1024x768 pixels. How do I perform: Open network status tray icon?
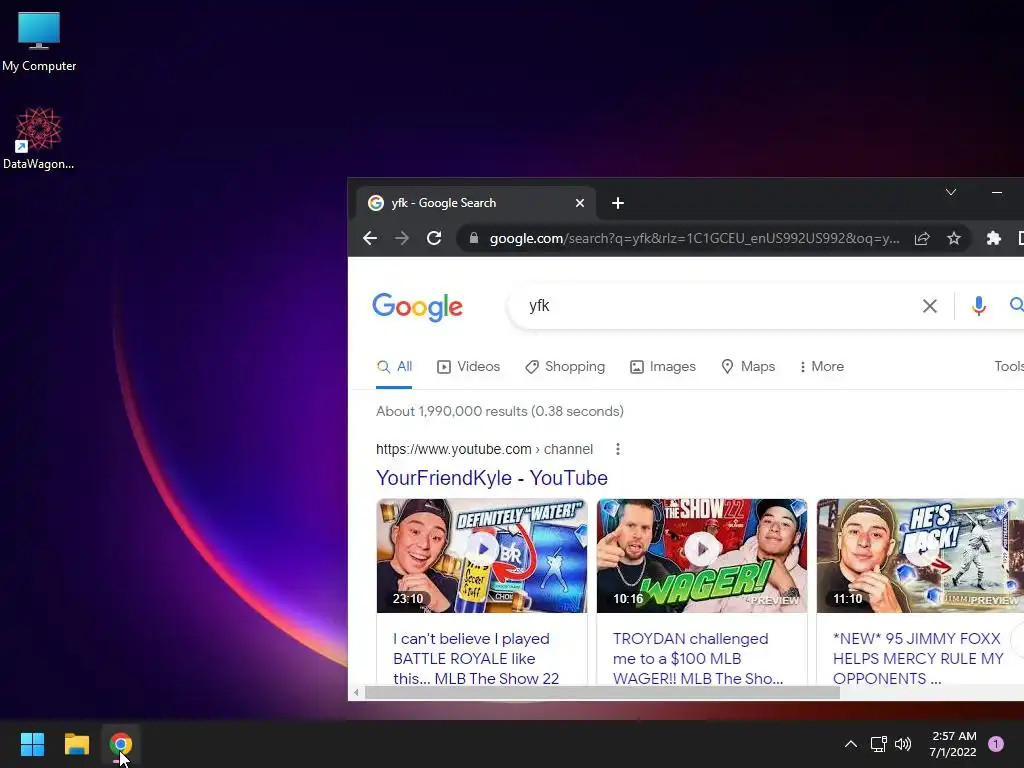pyautogui.click(x=878, y=744)
